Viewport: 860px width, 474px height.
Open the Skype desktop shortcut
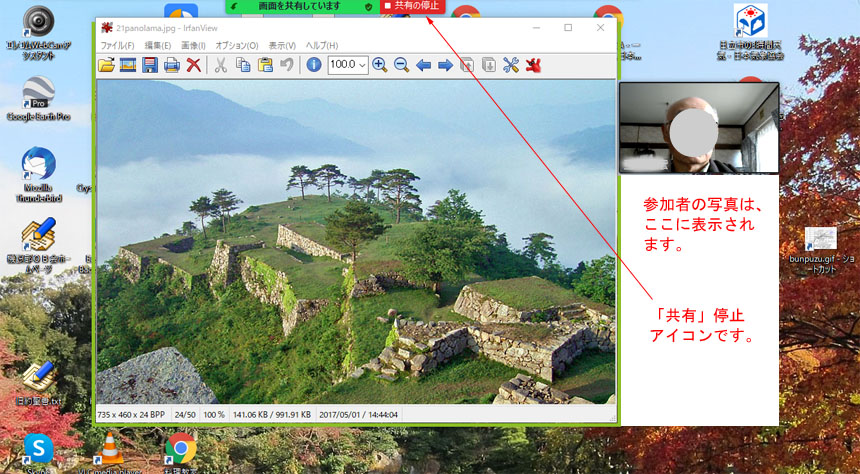click(x=38, y=453)
